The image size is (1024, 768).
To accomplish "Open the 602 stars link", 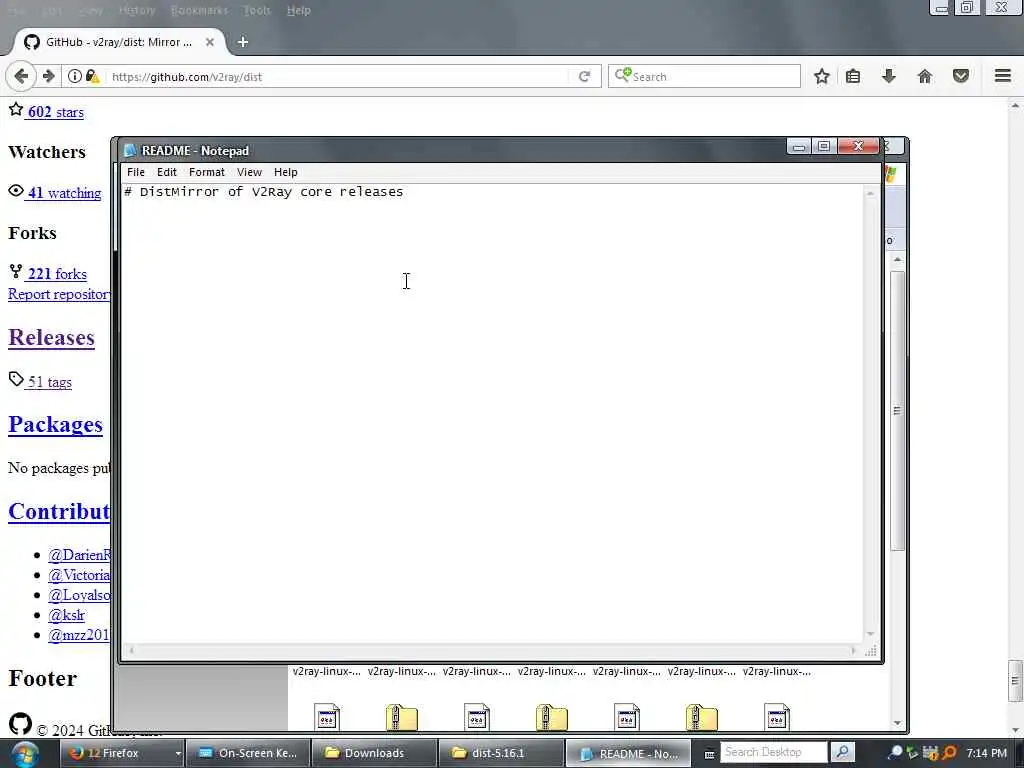I will 56,112.
